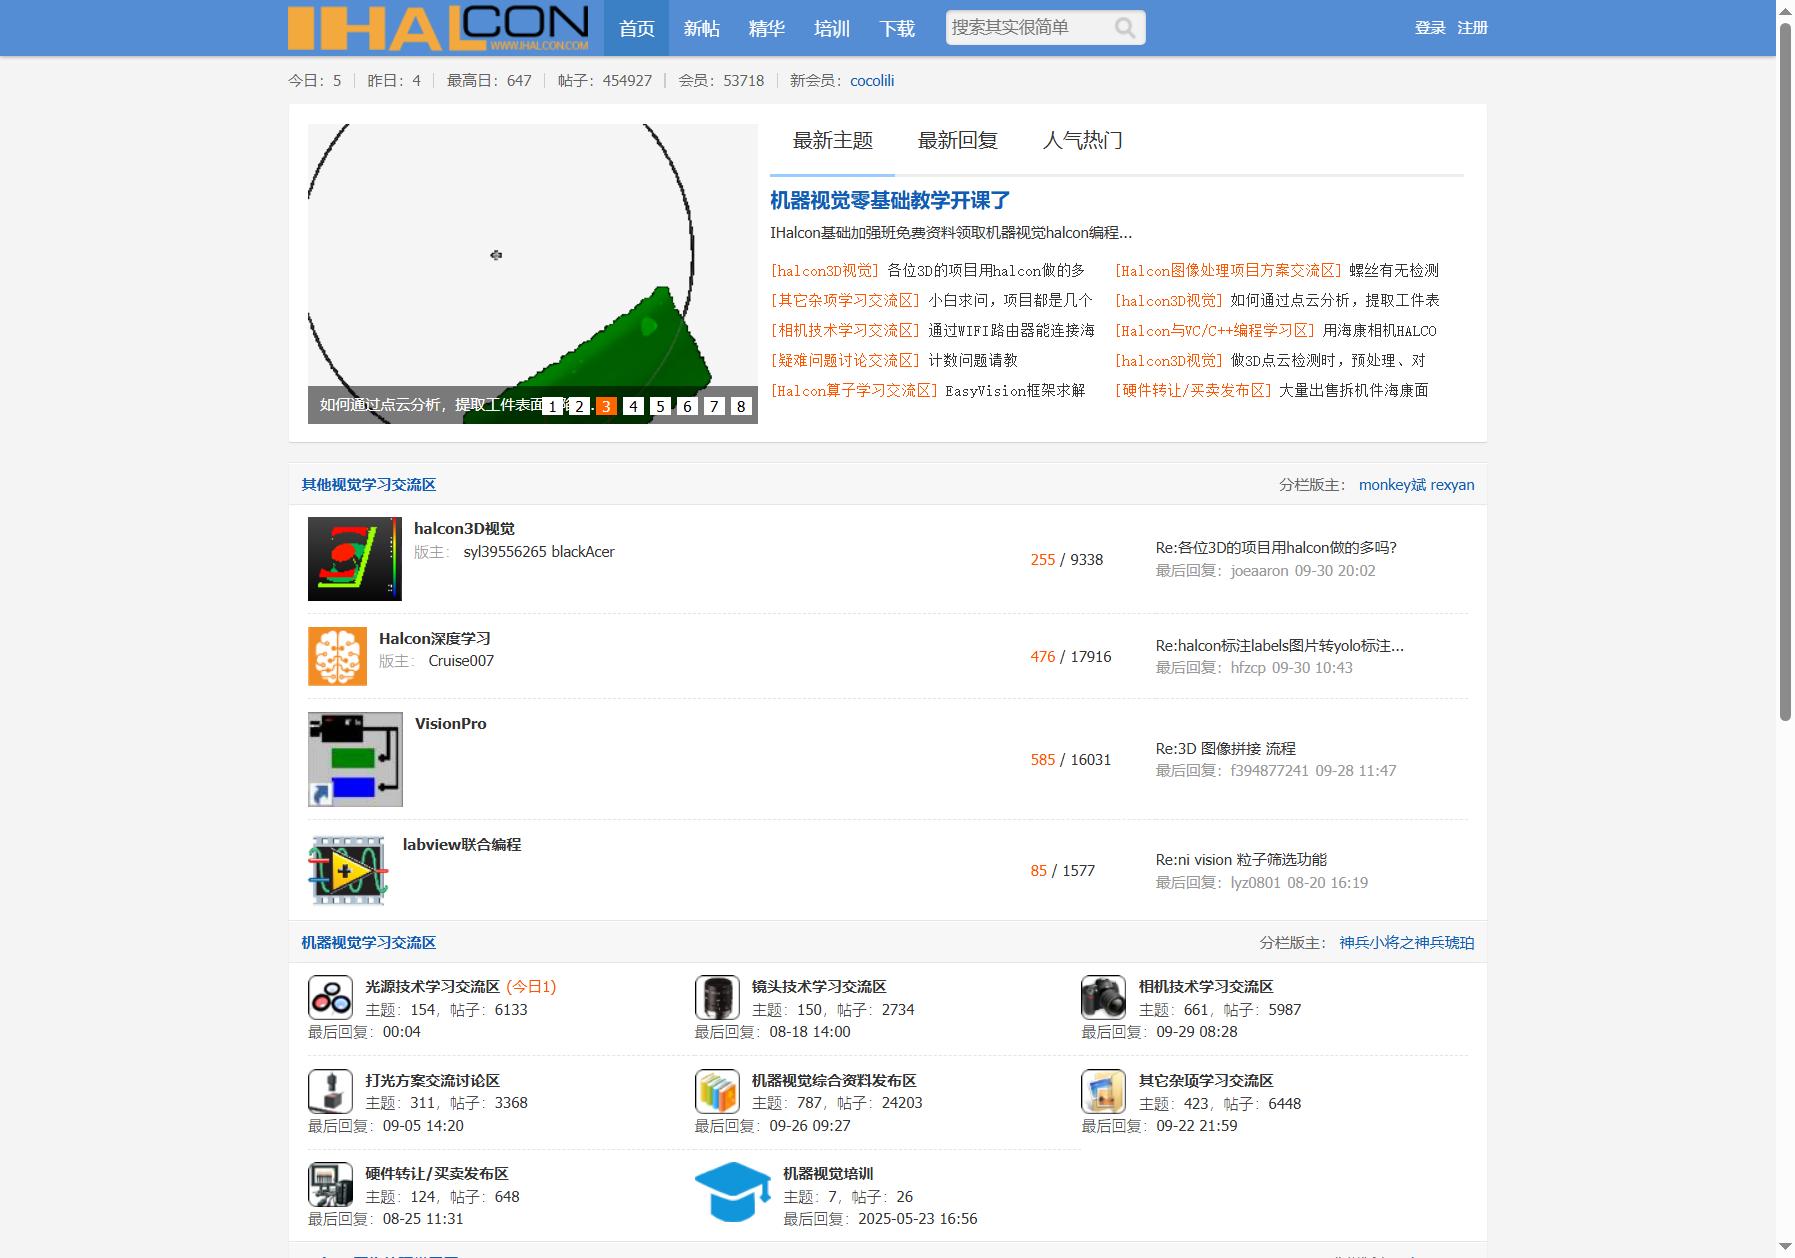
Task: Click the 硬件转让/买卖发布区 icon
Action: (x=330, y=1184)
